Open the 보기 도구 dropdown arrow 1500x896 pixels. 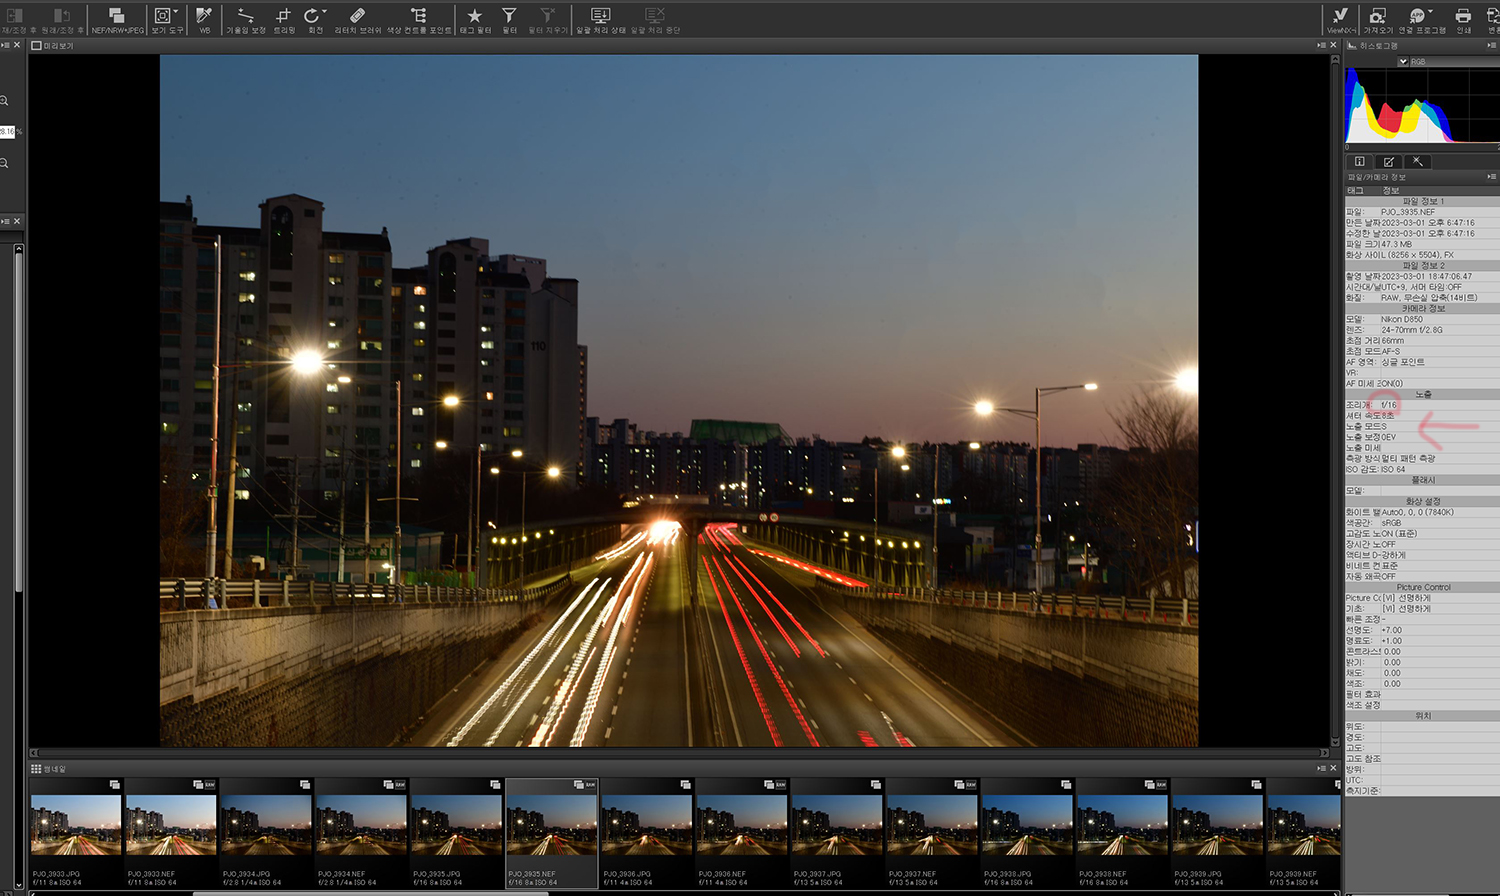pos(176,12)
